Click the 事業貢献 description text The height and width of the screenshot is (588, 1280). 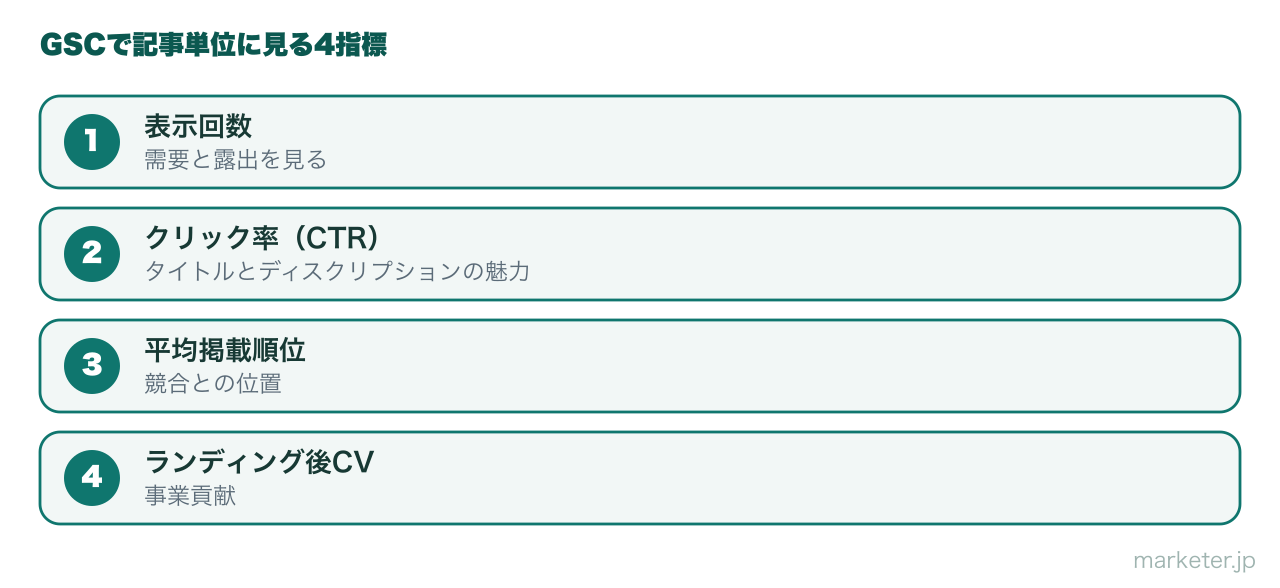click(190, 496)
